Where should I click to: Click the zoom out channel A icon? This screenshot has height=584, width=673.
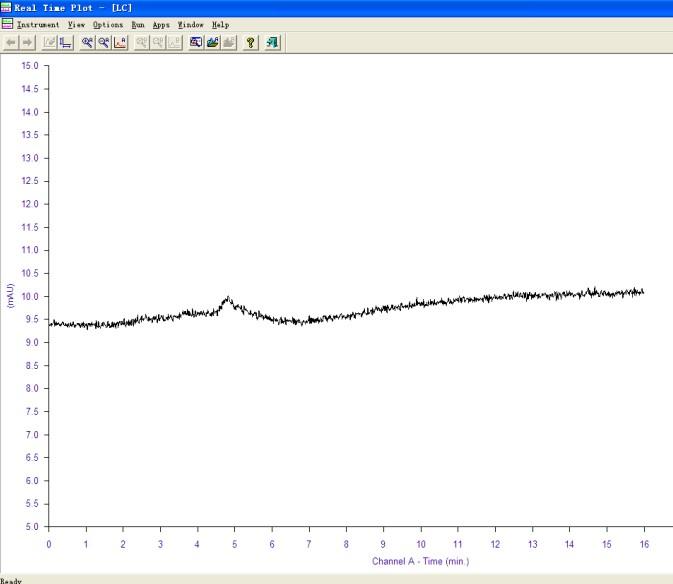point(104,42)
